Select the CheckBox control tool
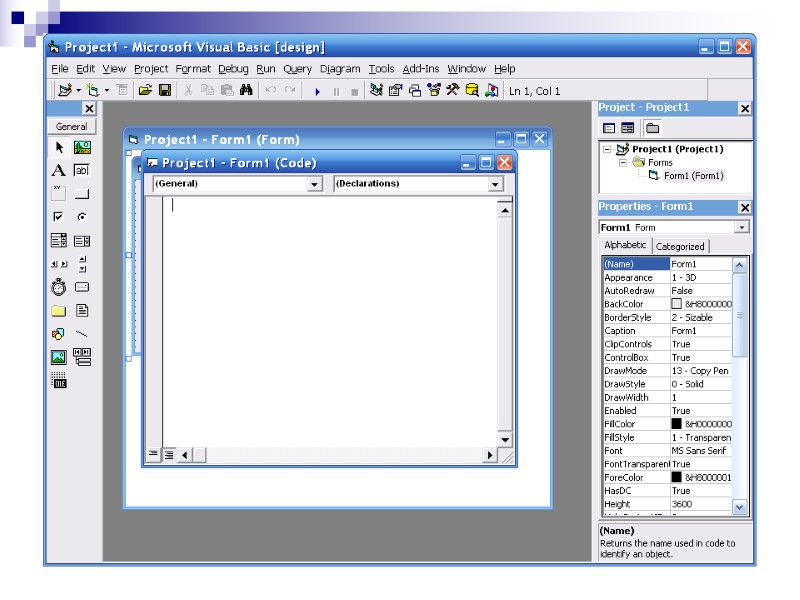800x600 pixels. point(59,217)
